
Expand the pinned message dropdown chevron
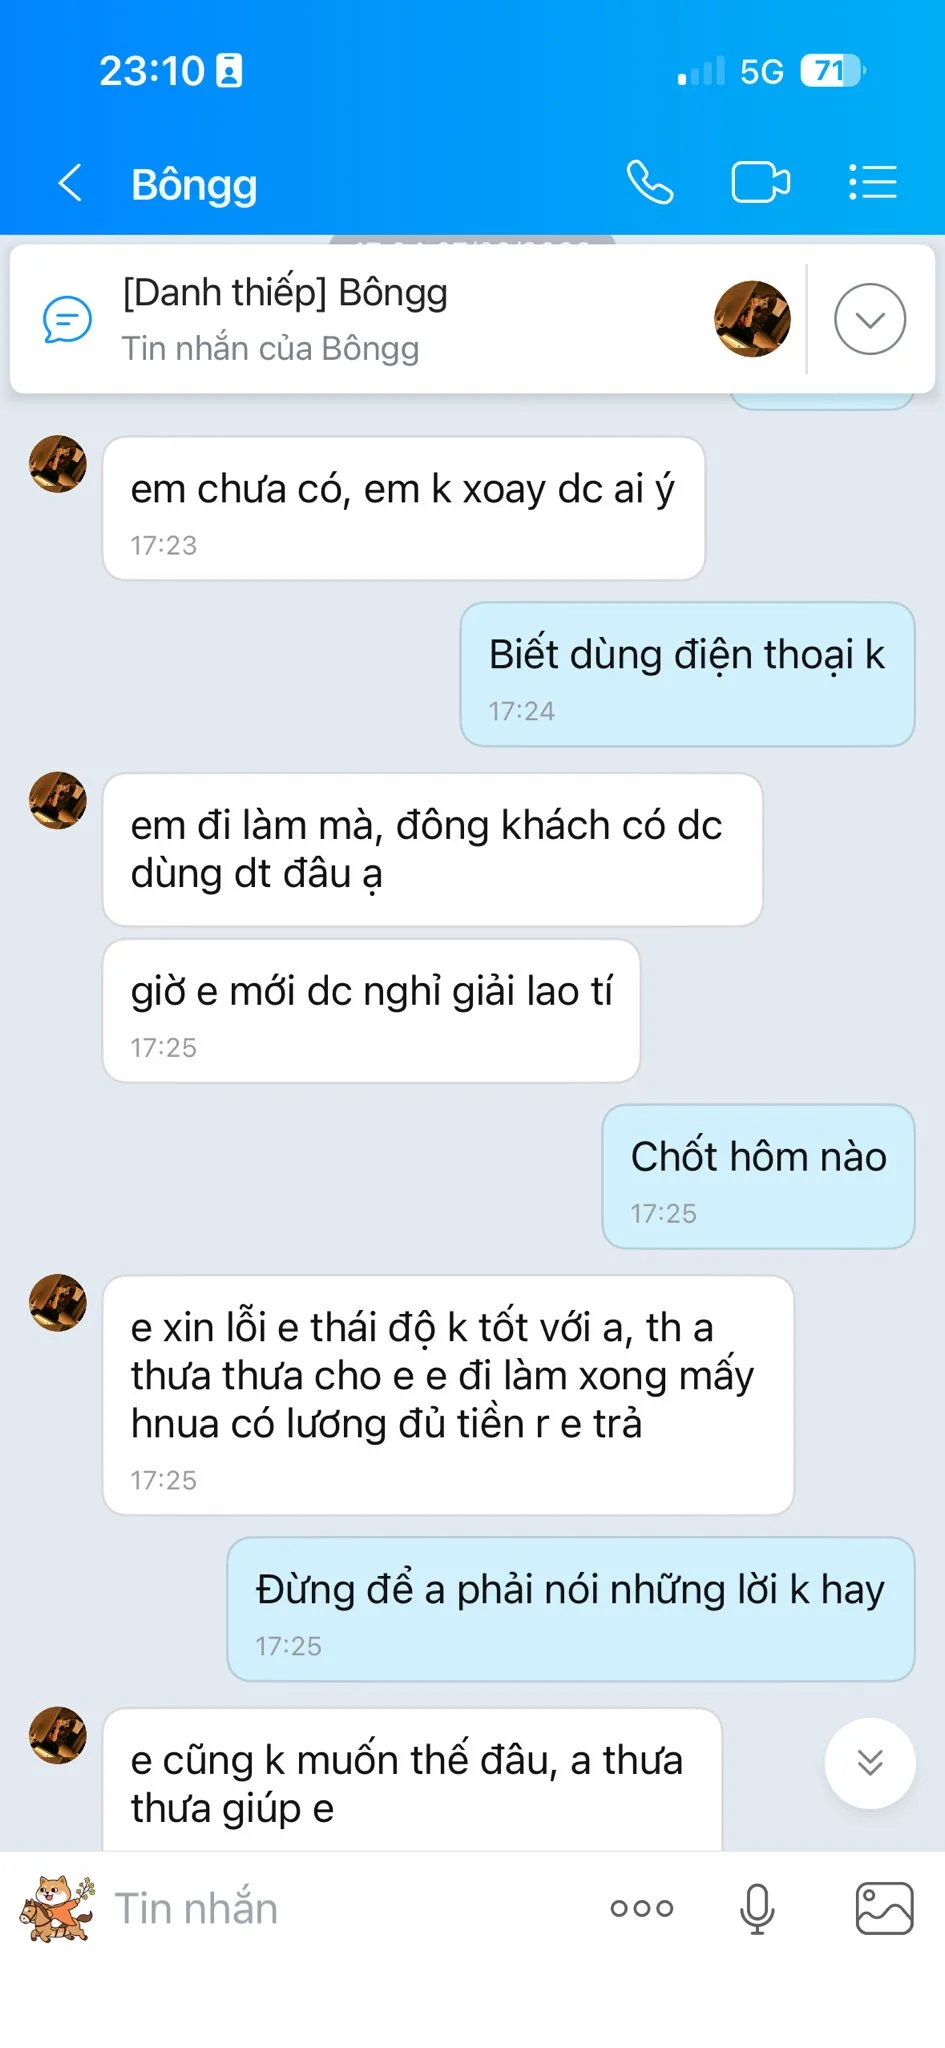click(870, 319)
